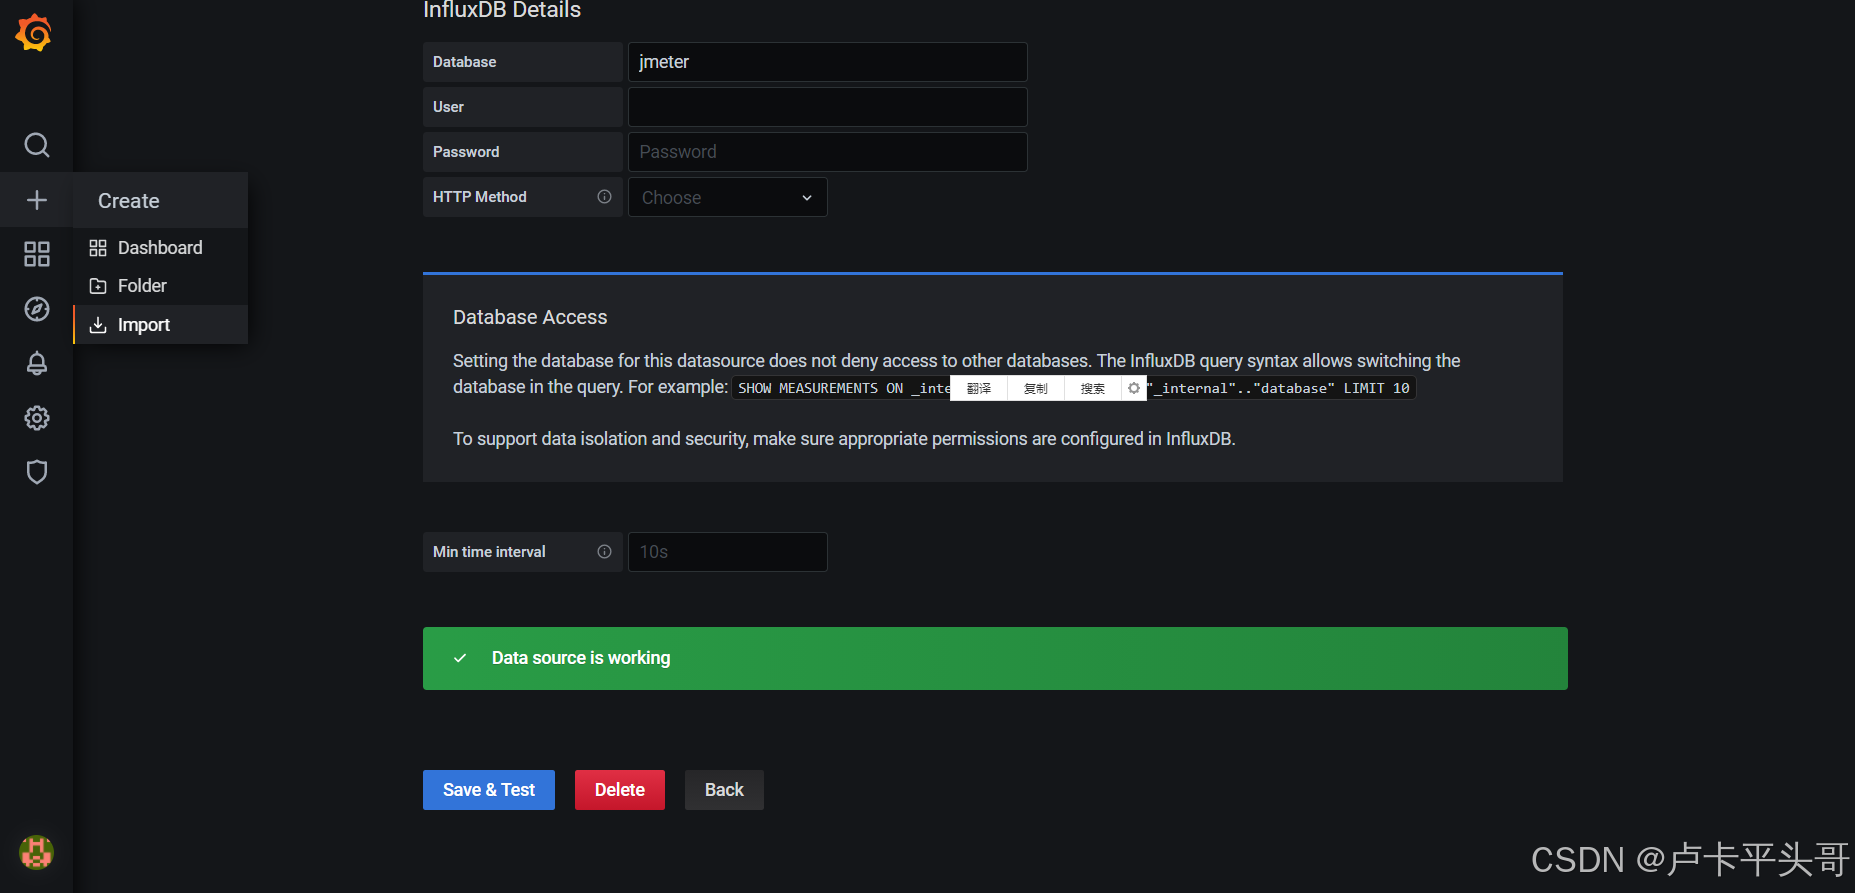This screenshot has height=893, width=1855.
Task: Open the Server Admin shield icon
Action: (x=37, y=472)
